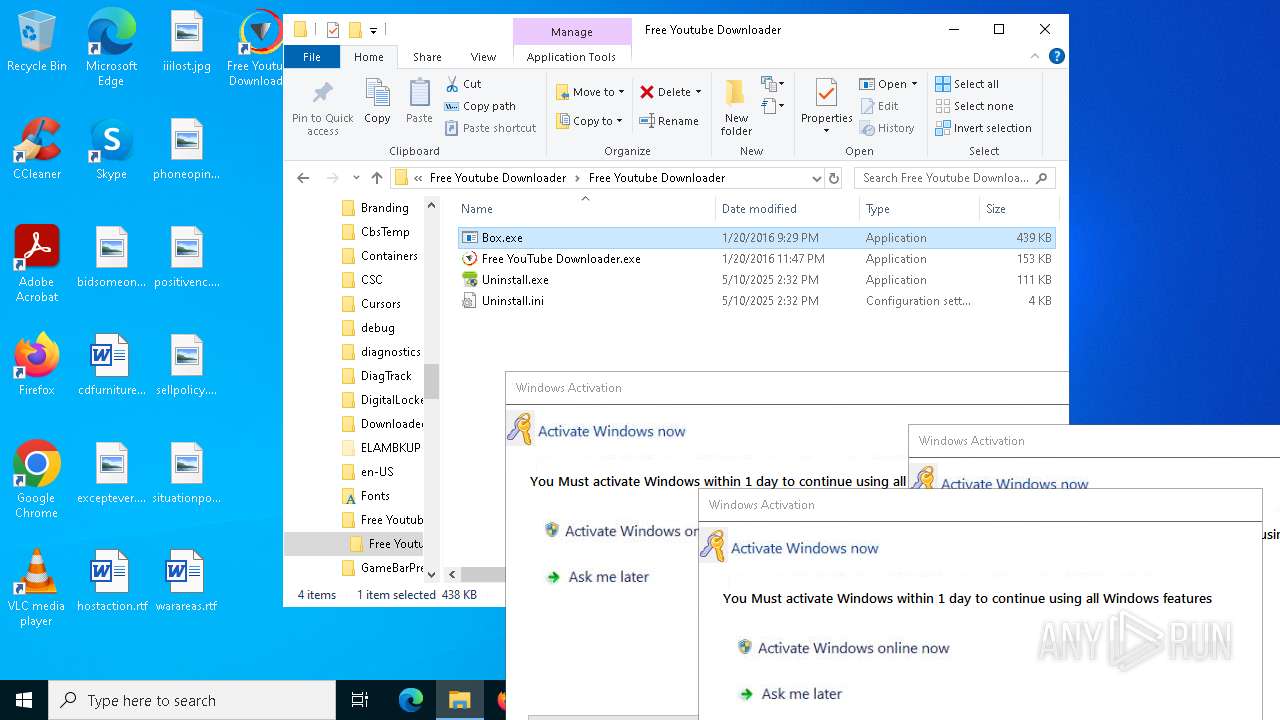Open CCleaner desktop shortcut
The image size is (1280, 720).
pos(37,149)
